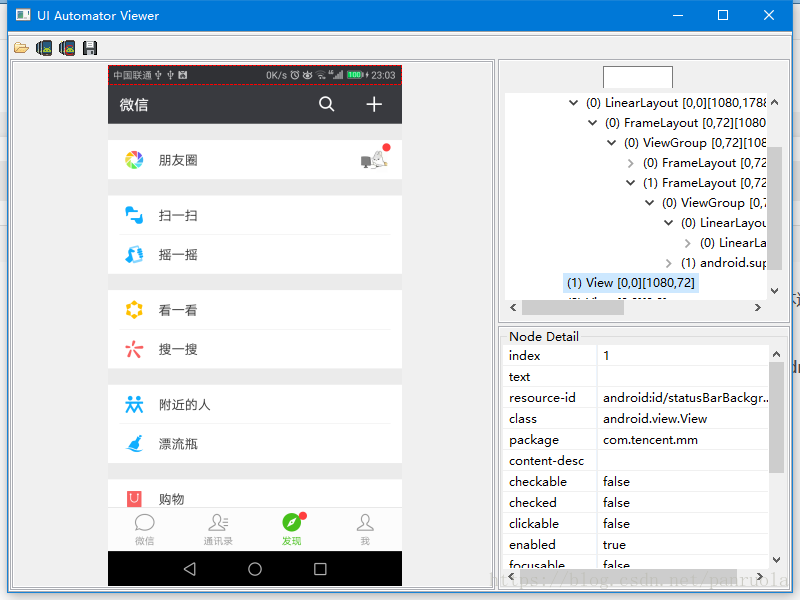The height and width of the screenshot is (600, 800).
Task: Maximize the UI Automator Viewer window
Action: [x=723, y=15]
